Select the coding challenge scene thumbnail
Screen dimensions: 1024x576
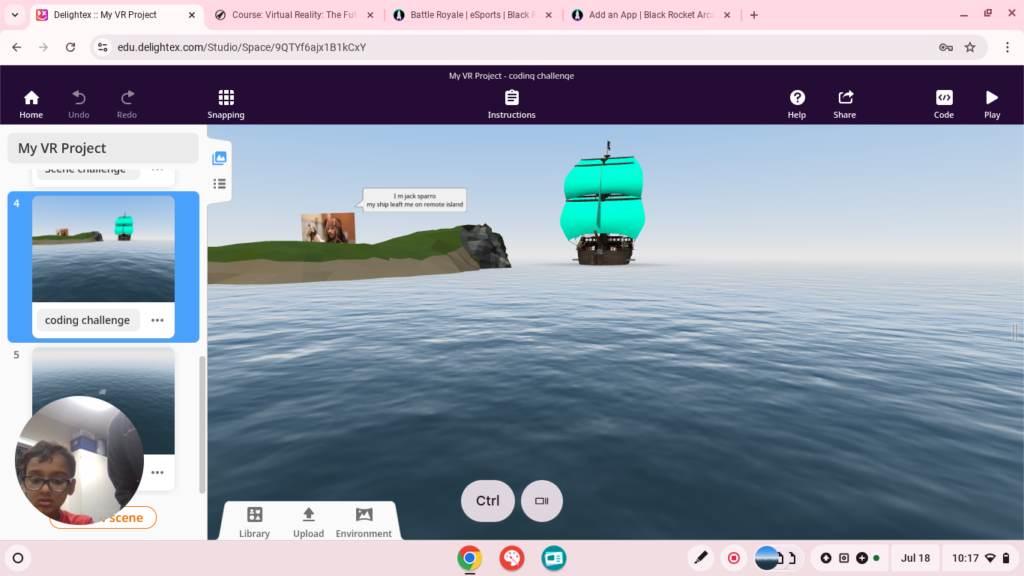pos(103,249)
